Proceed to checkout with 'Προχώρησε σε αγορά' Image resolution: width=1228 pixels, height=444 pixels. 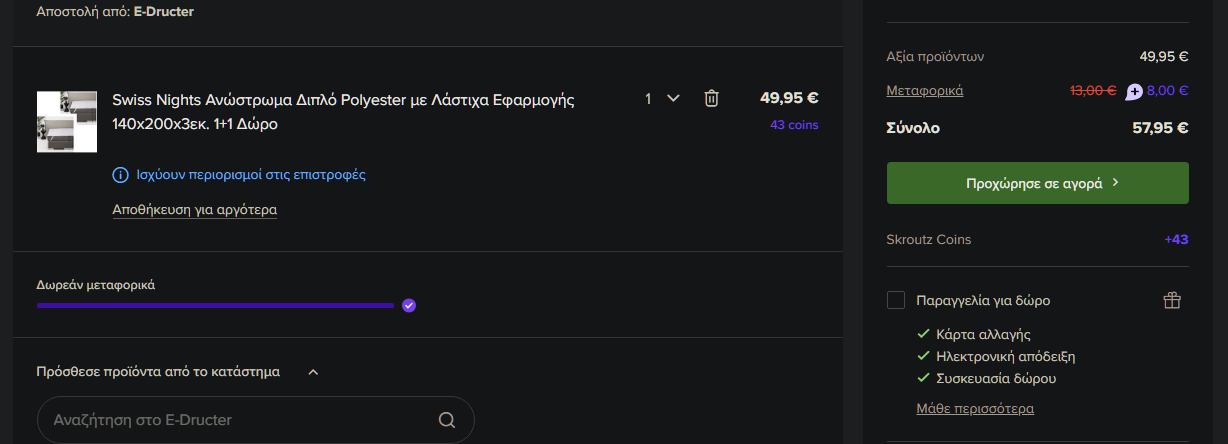click(x=1036, y=183)
